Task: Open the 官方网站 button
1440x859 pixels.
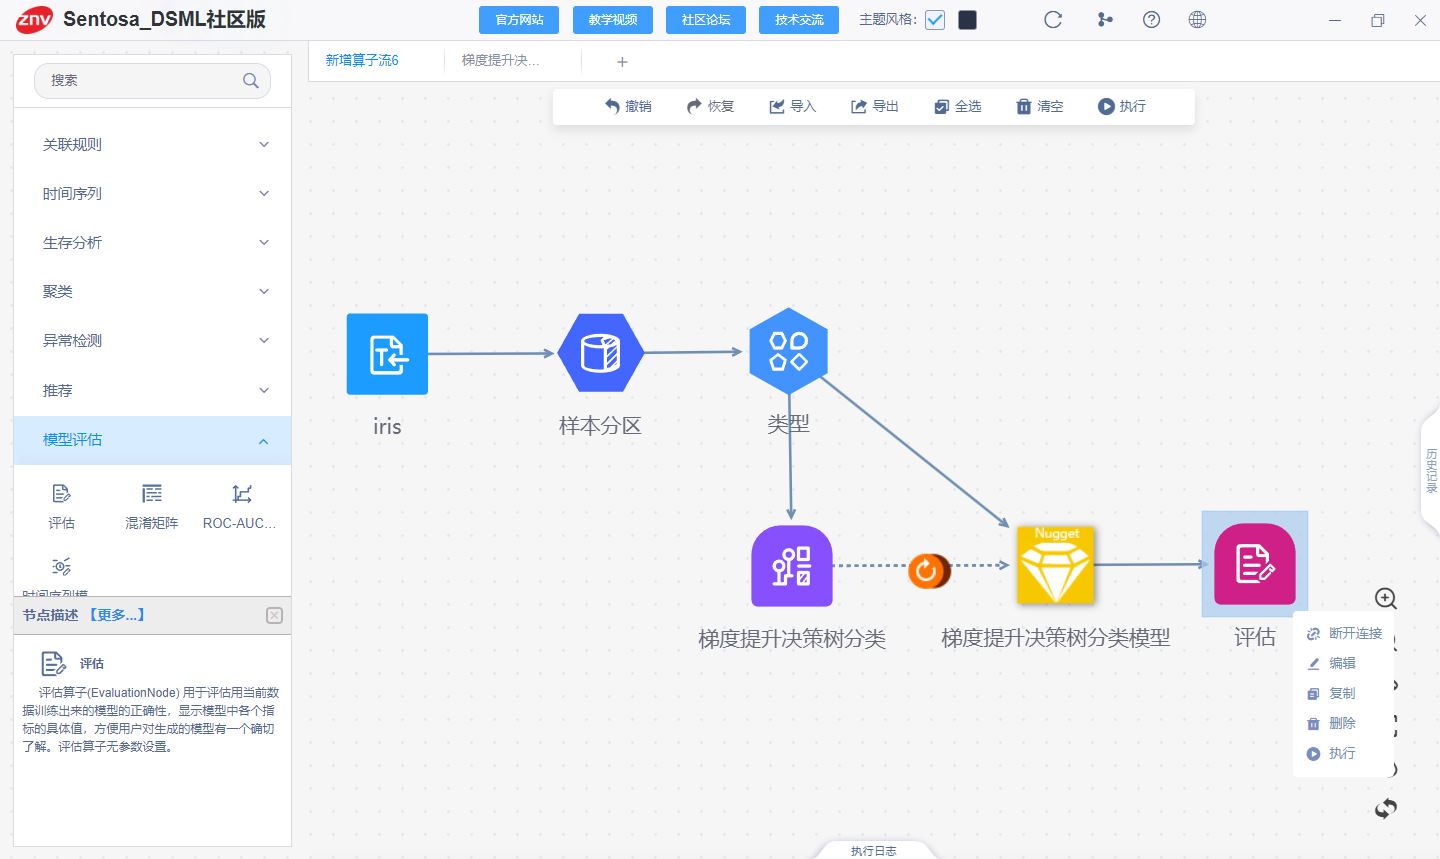Action: coord(519,20)
